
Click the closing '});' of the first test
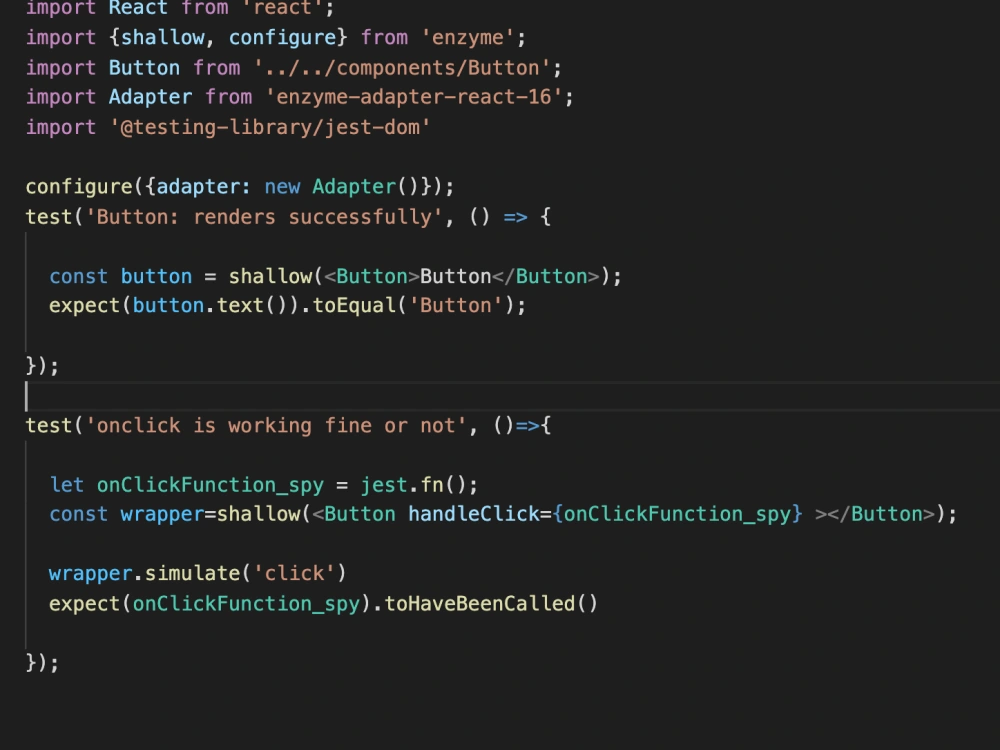pyautogui.click(x=42, y=365)
